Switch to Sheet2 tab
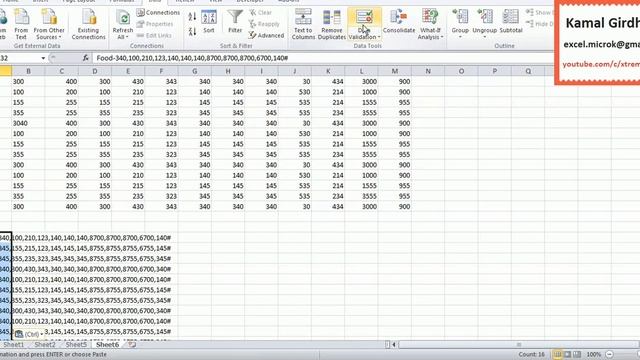640x360 pixels. tap(44, 345)
